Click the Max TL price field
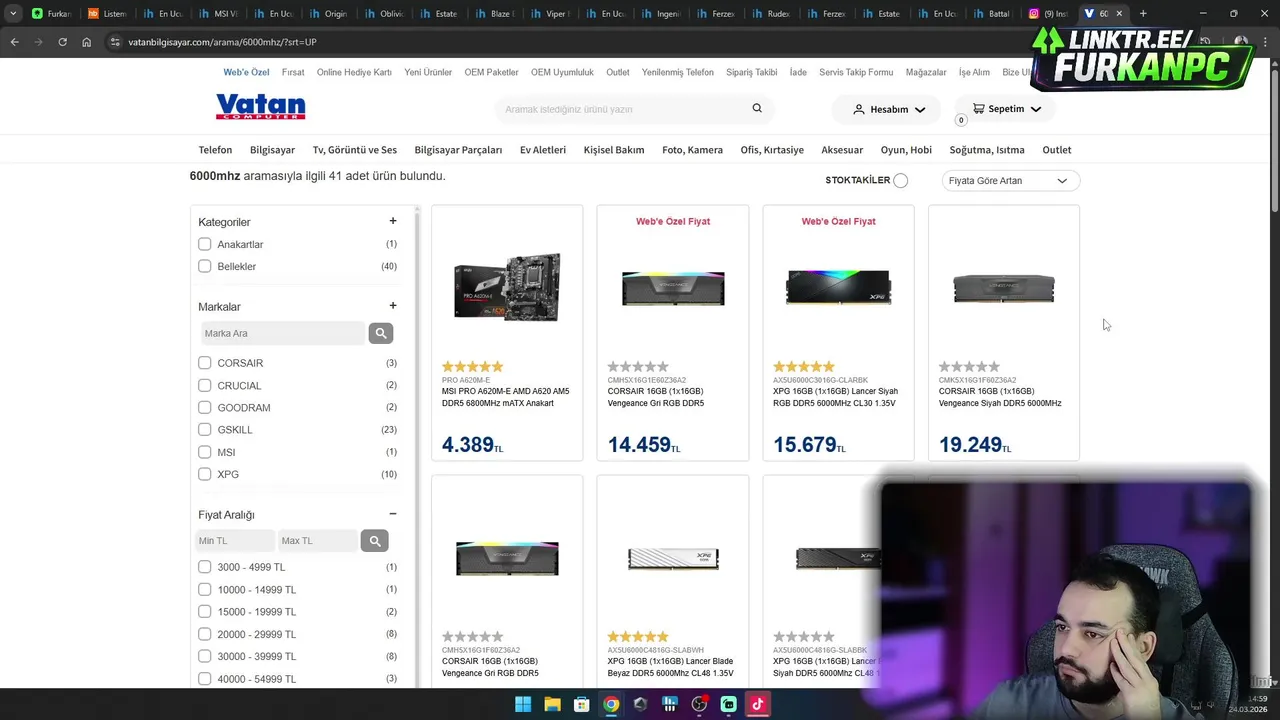Viewport: 1280px width, 720px height. click(x=317, y=541)
